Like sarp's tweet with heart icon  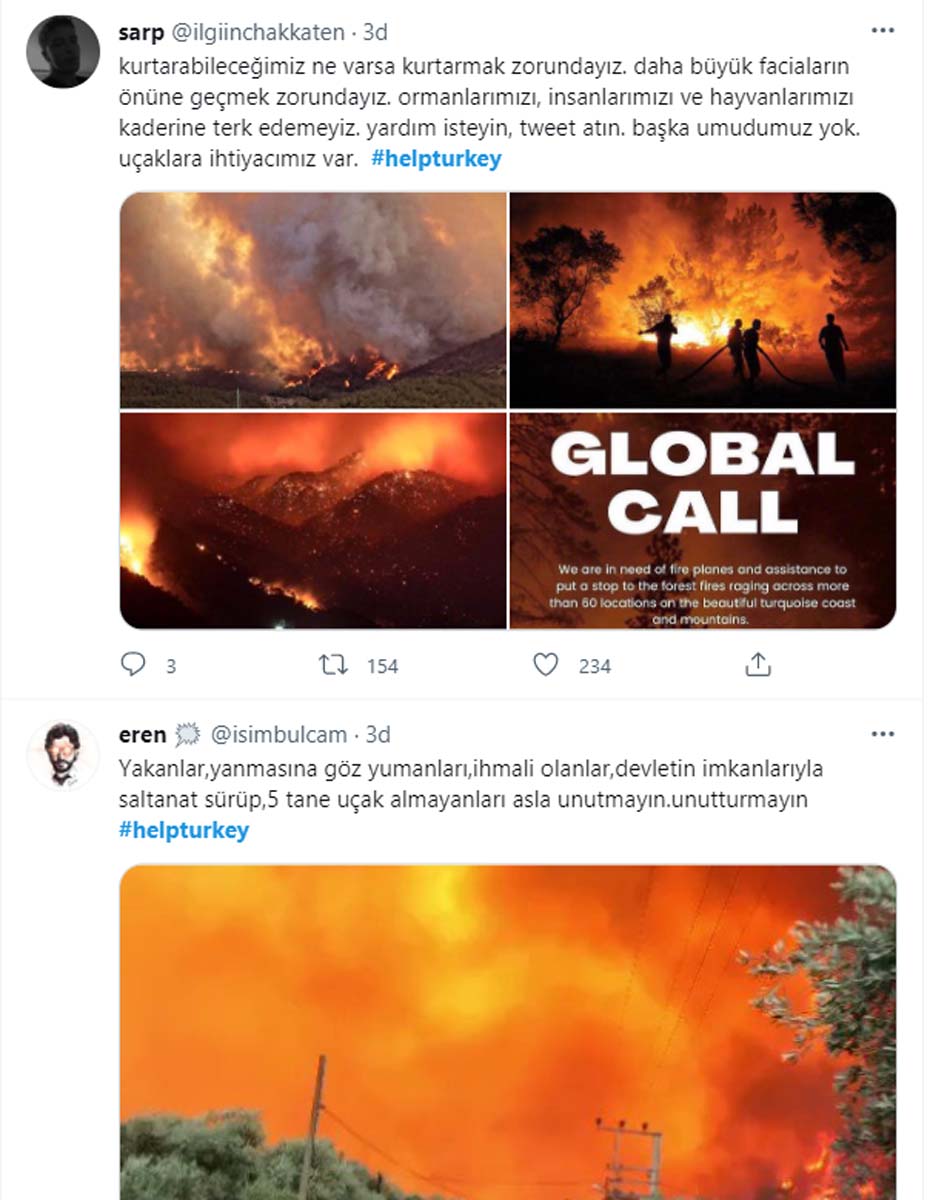[546, 665]
